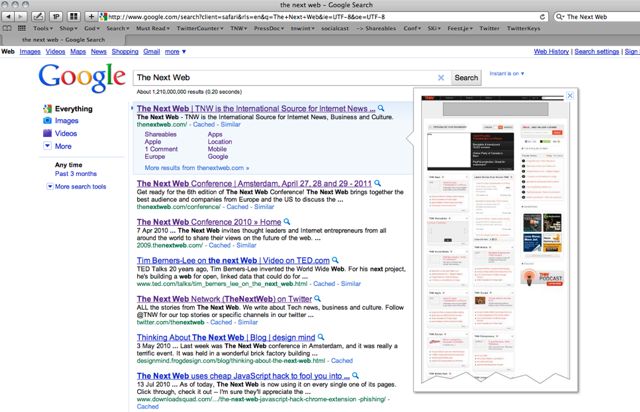Open Similar link for Twitter result

[x=248, y=322]
